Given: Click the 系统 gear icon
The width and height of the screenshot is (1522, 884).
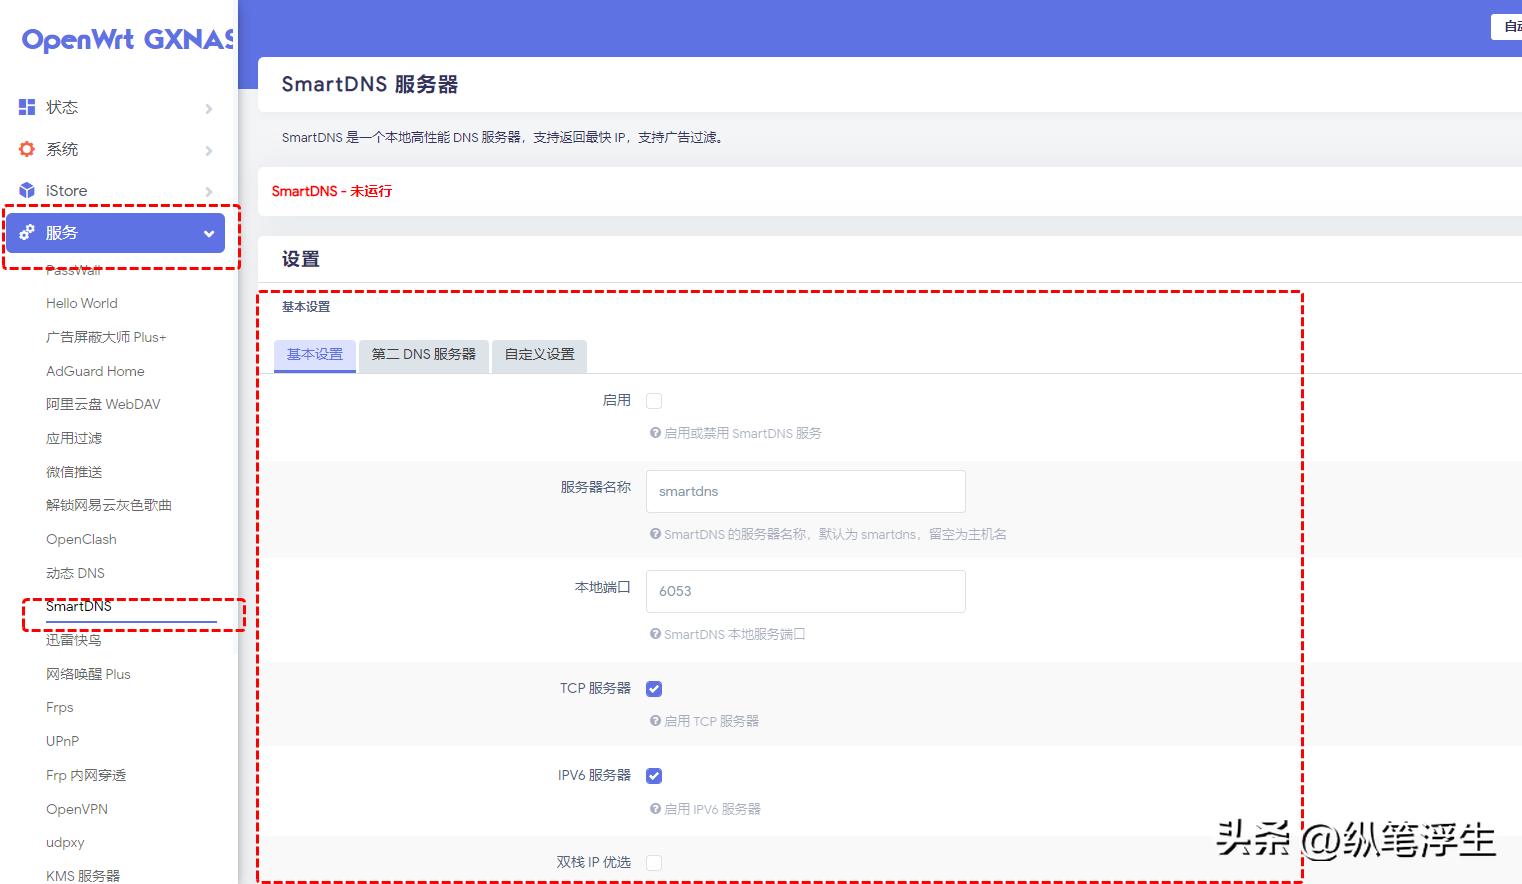Looking at the screenshot, I should [x=25, y=148].
